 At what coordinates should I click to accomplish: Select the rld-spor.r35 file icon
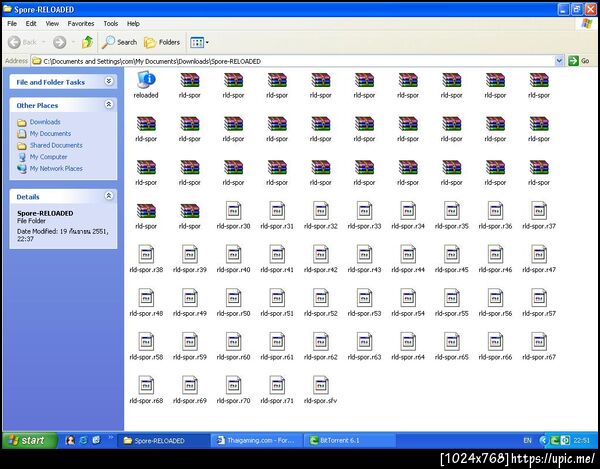click(x=452, y=211)
